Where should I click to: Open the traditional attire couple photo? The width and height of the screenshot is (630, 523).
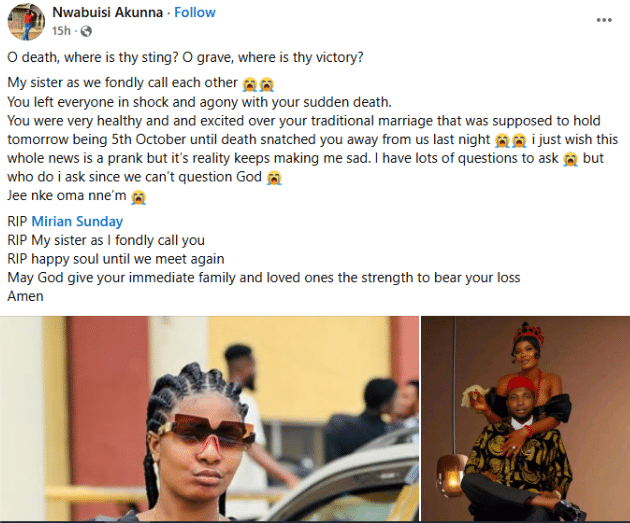tap(526, 419)
